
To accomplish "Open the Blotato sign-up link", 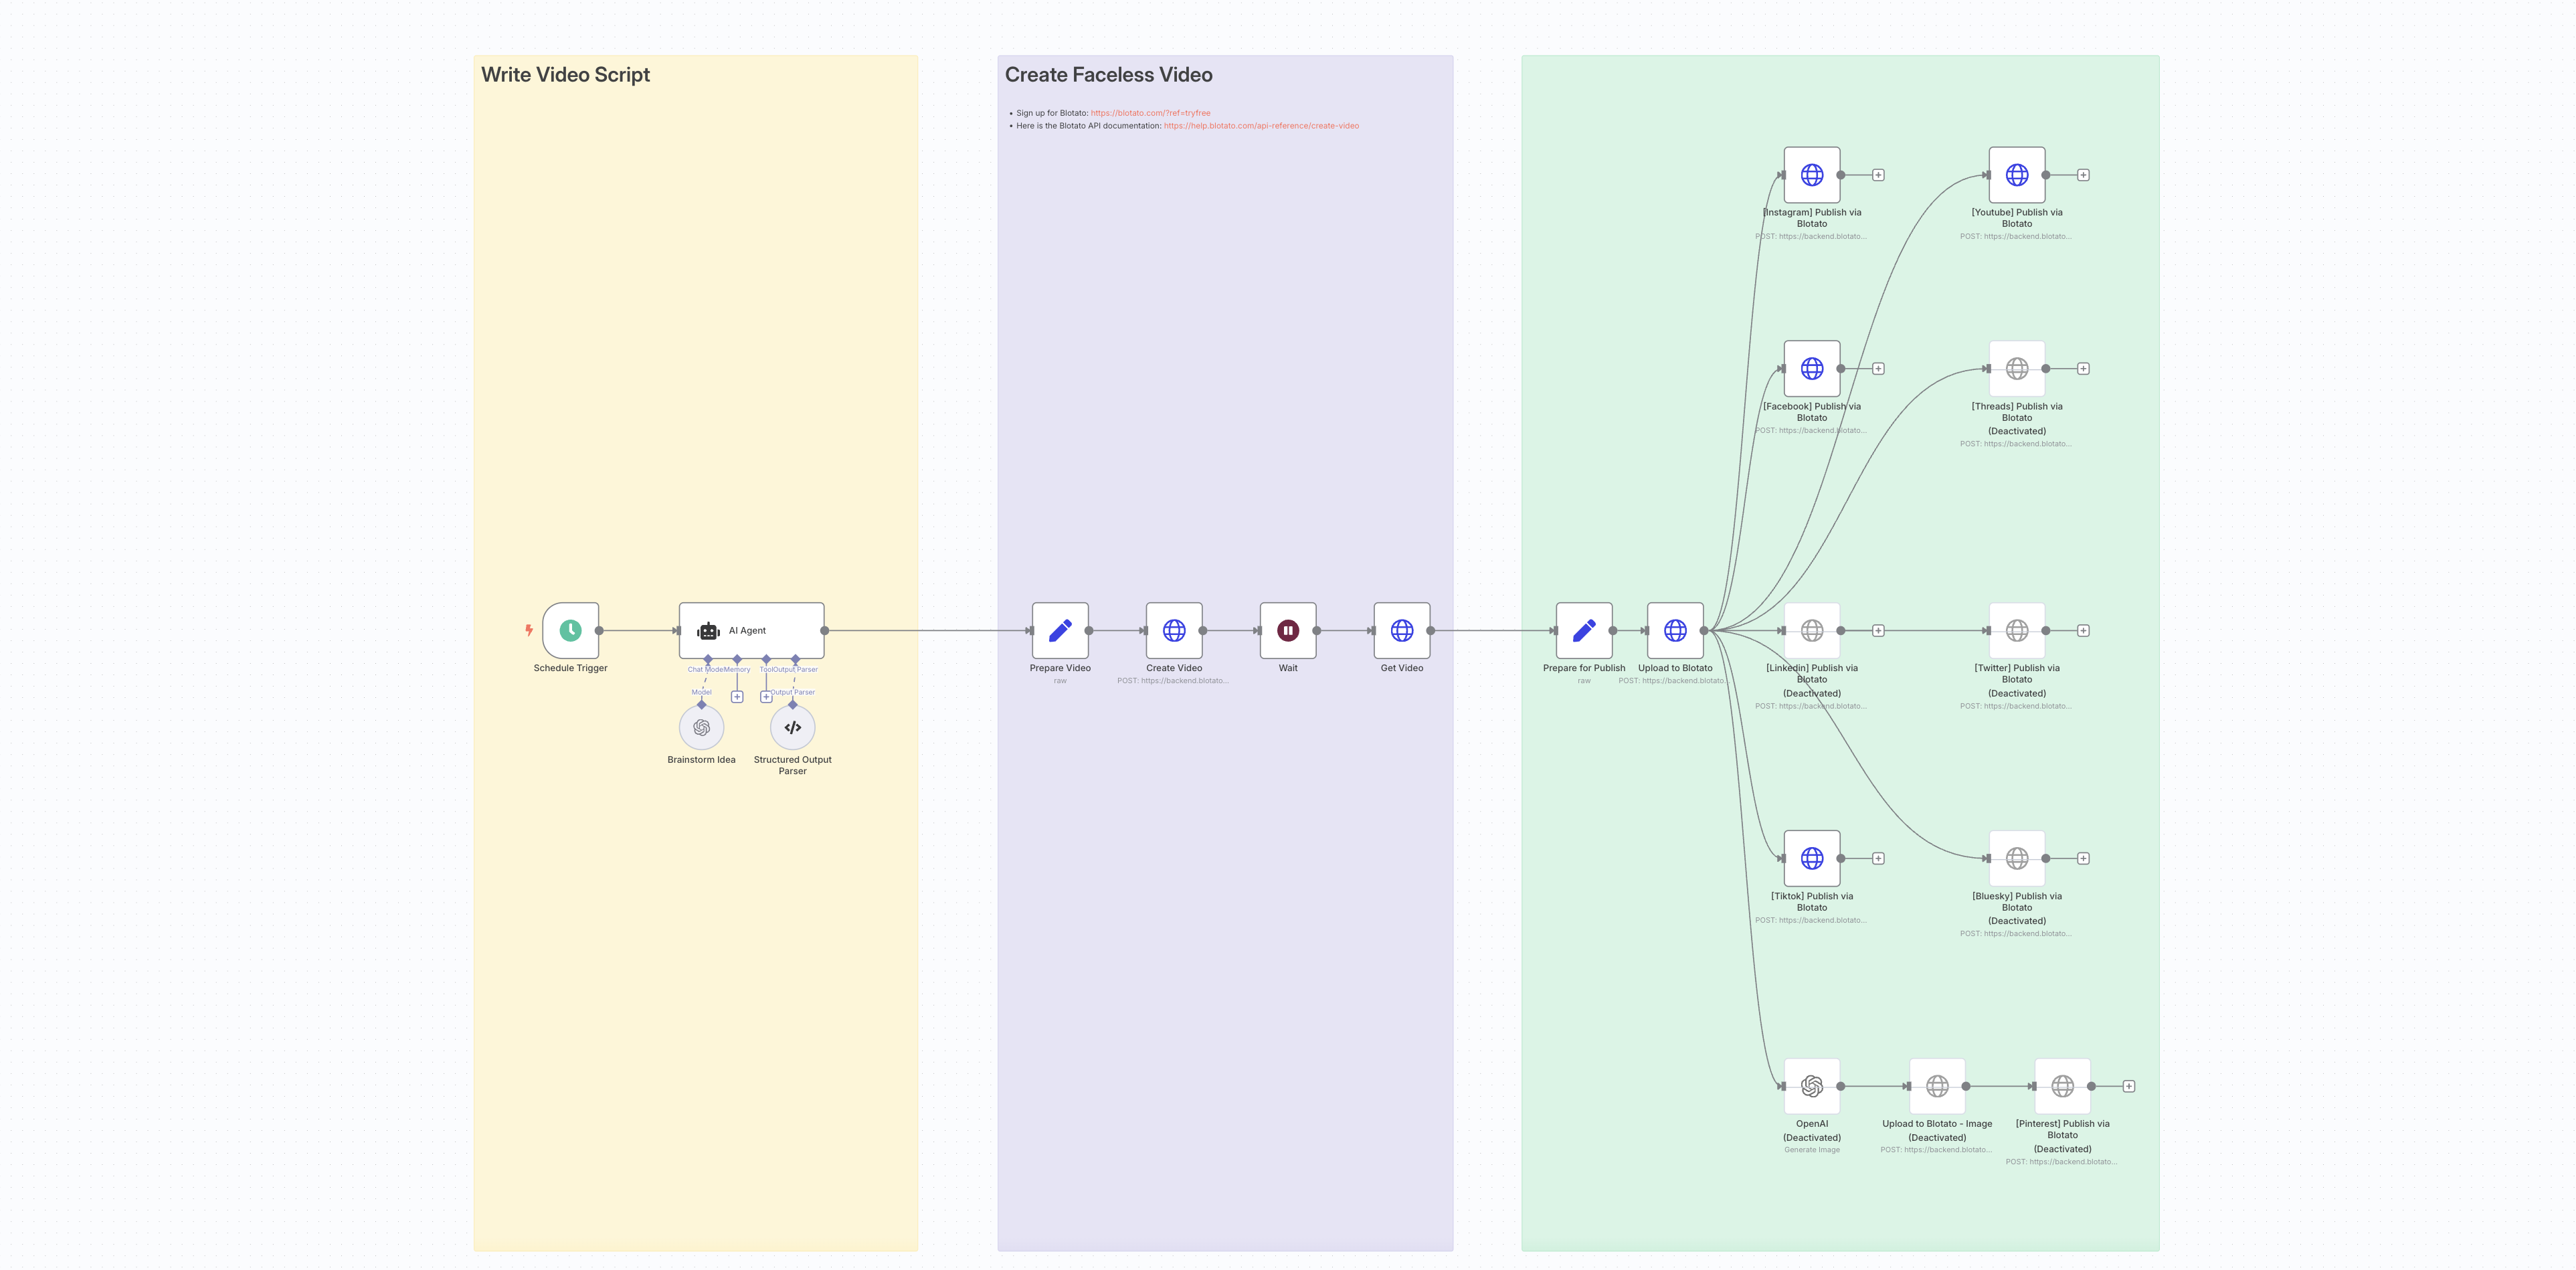I will click(x=1150, y=113).
